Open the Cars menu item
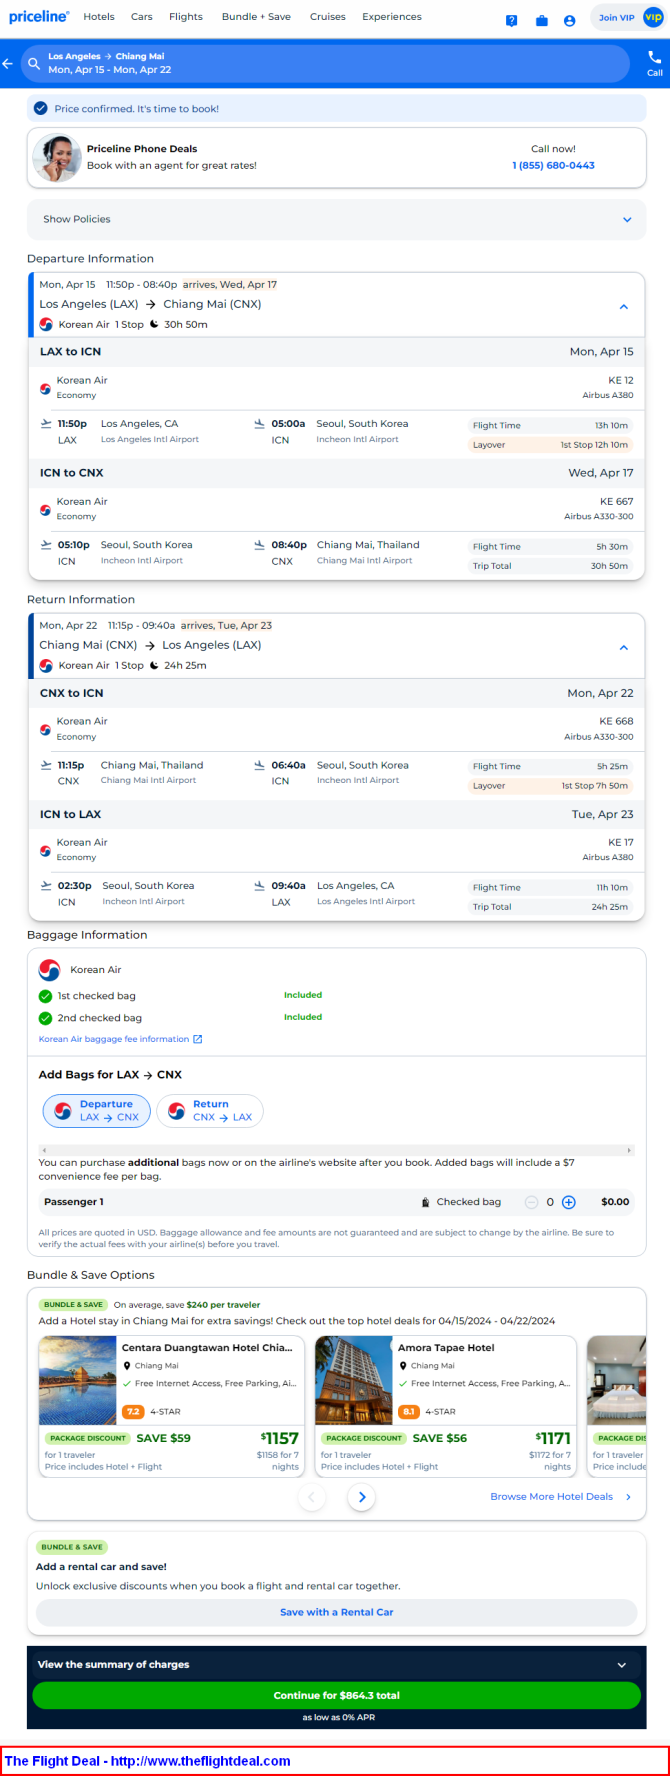Image resolution: width=670 pixels, height=1776 pixels. coord(142,17)
